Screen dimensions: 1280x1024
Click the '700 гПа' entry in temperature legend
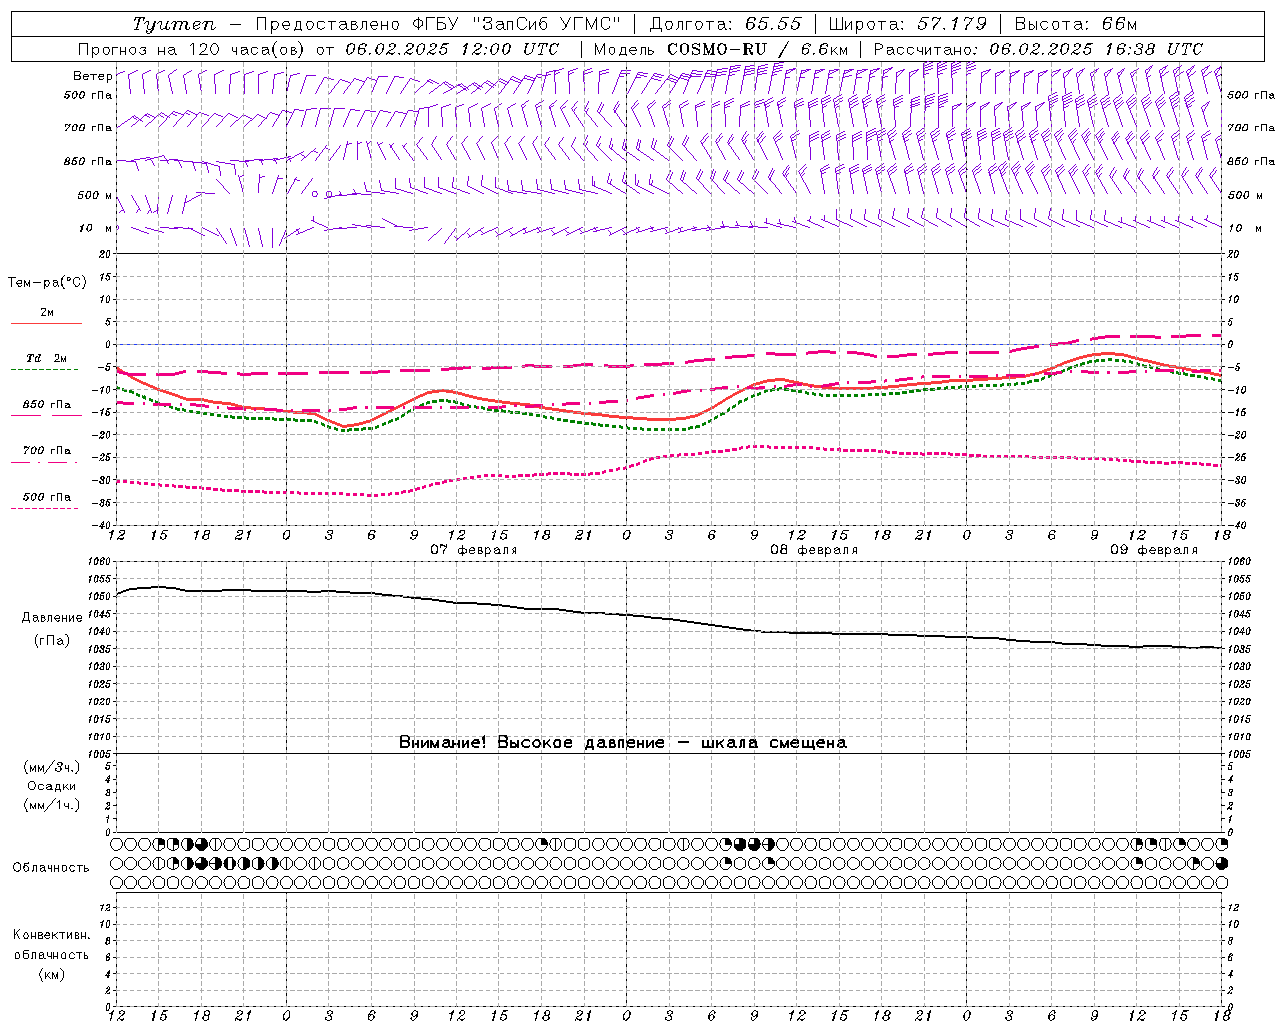[47, 451]
